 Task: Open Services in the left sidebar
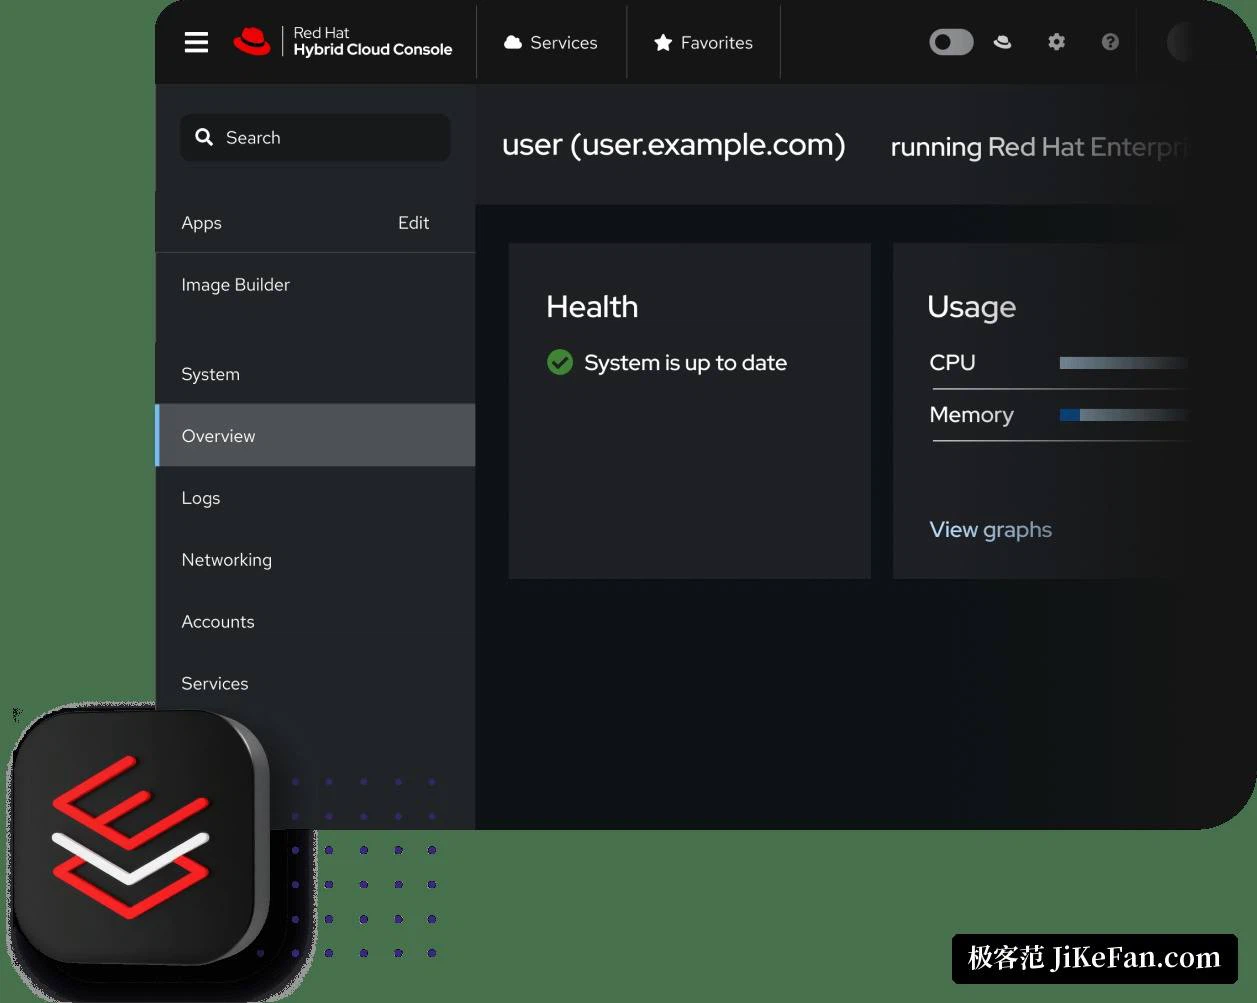[214, 684]
